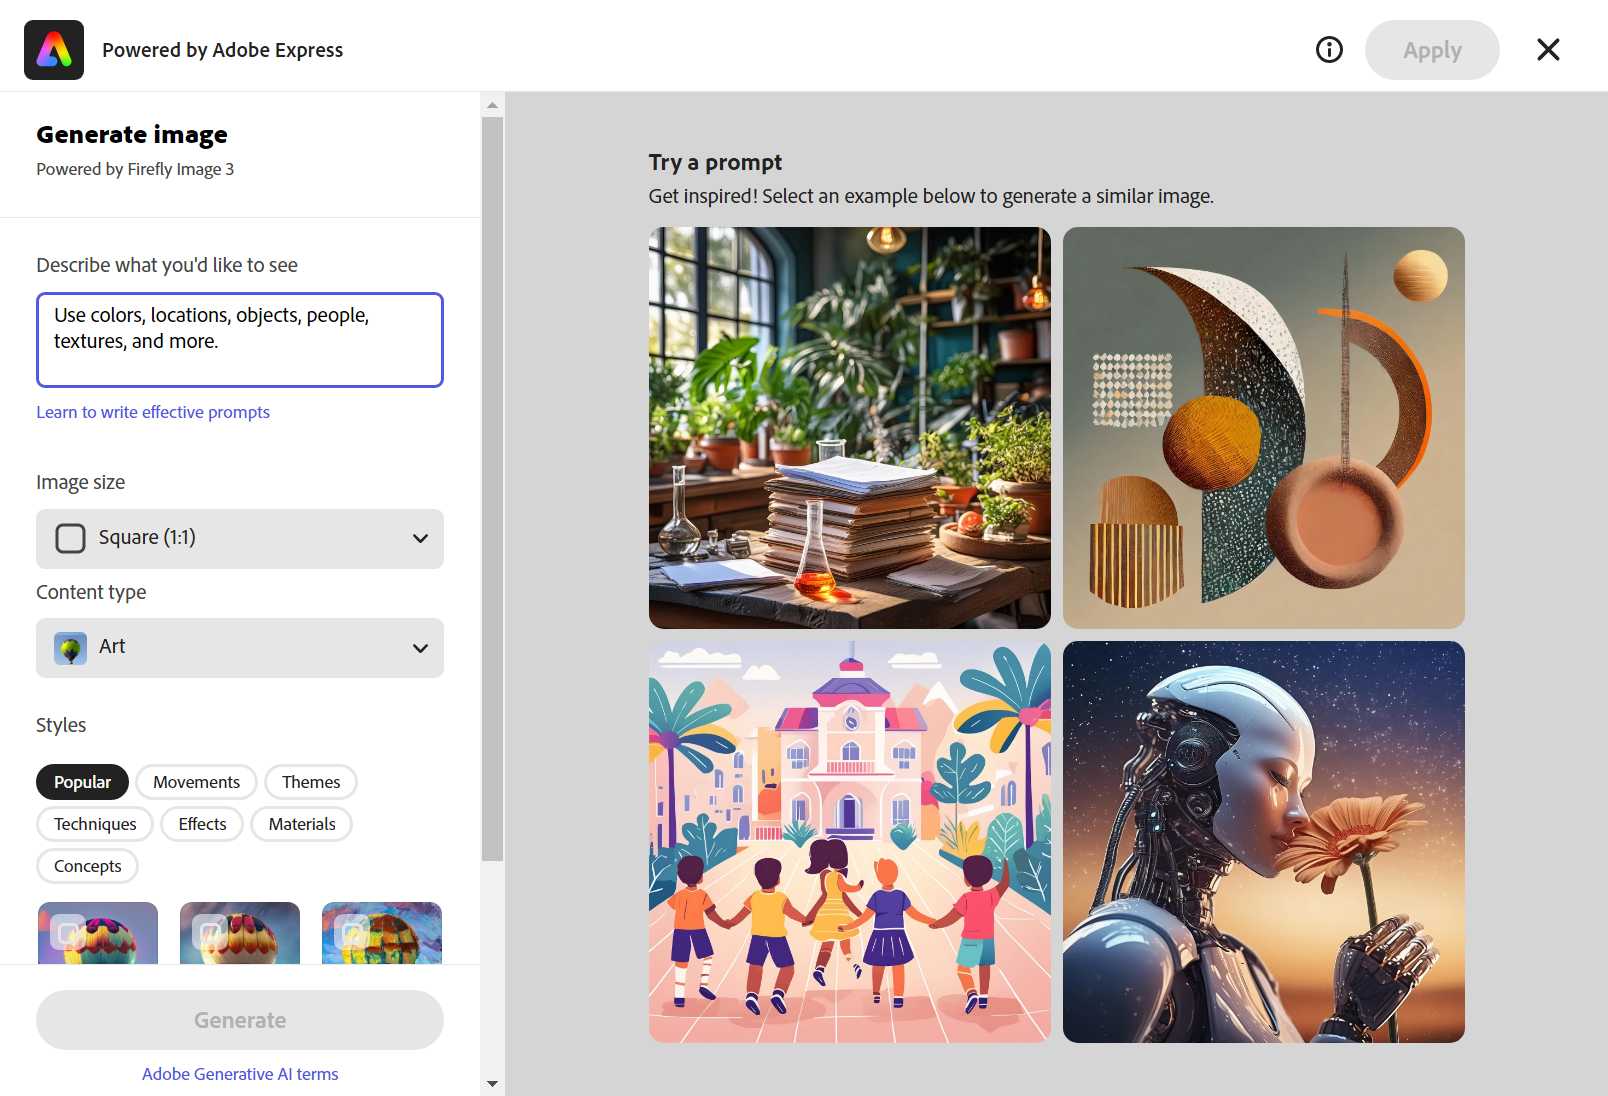This screenshot has width=1608, height=1096.
Task: Click the square aspect ratio icon
Action: [x=70, y=538]
